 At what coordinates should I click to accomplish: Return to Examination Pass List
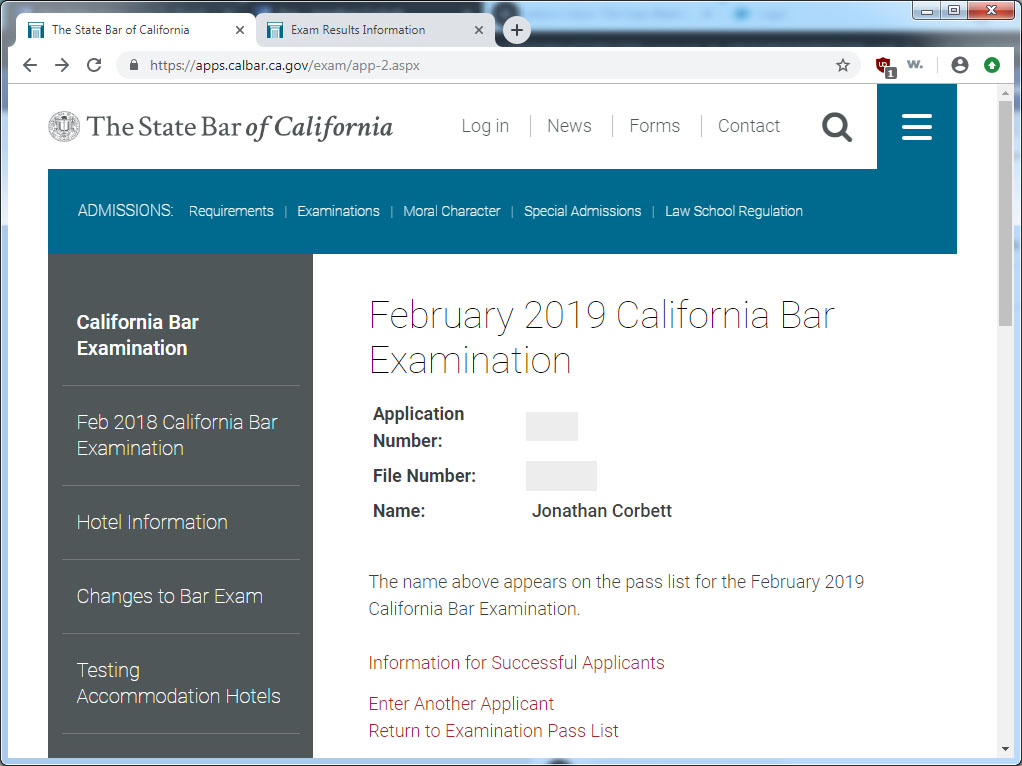(493, 731)
